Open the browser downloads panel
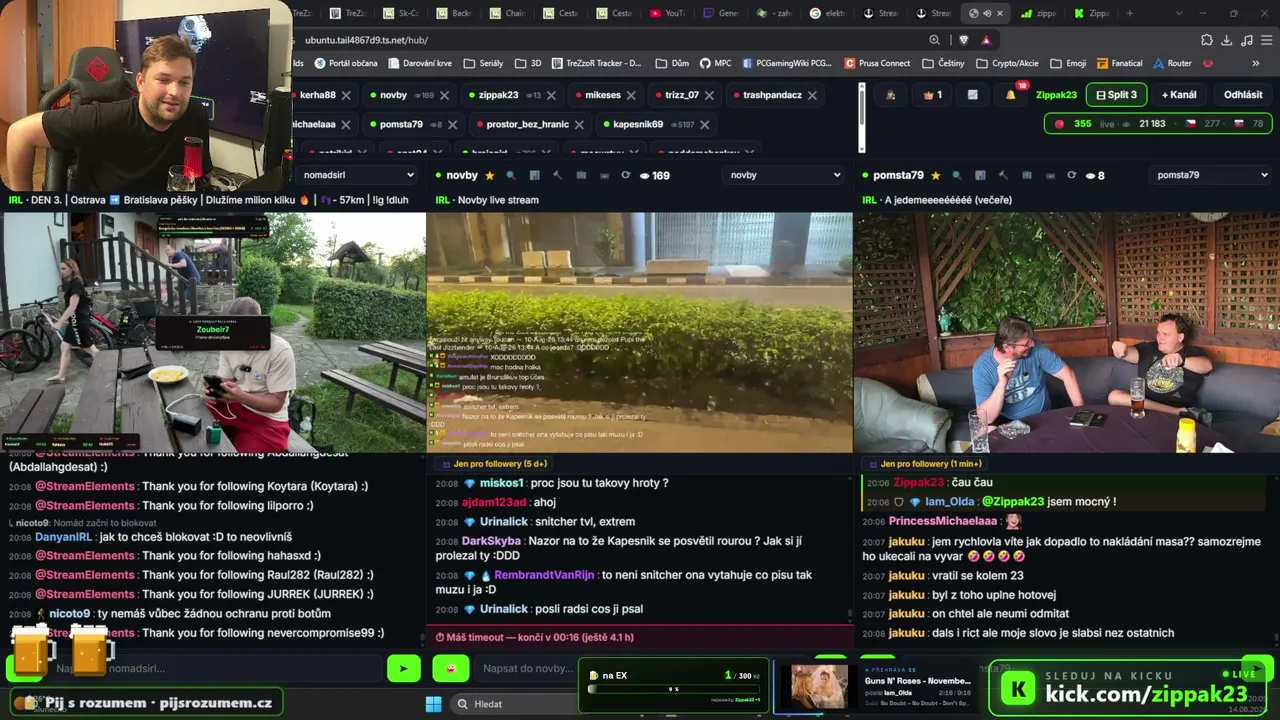This screenshot has height=720, width=1280. click(1226, 40)
